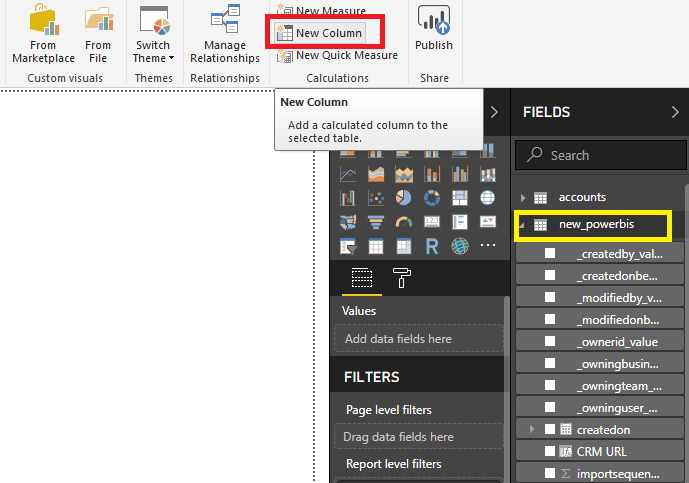The image size is (689, 483).
Task: Tick the _ownerid_value field checkbox
Action: point(550,341)
